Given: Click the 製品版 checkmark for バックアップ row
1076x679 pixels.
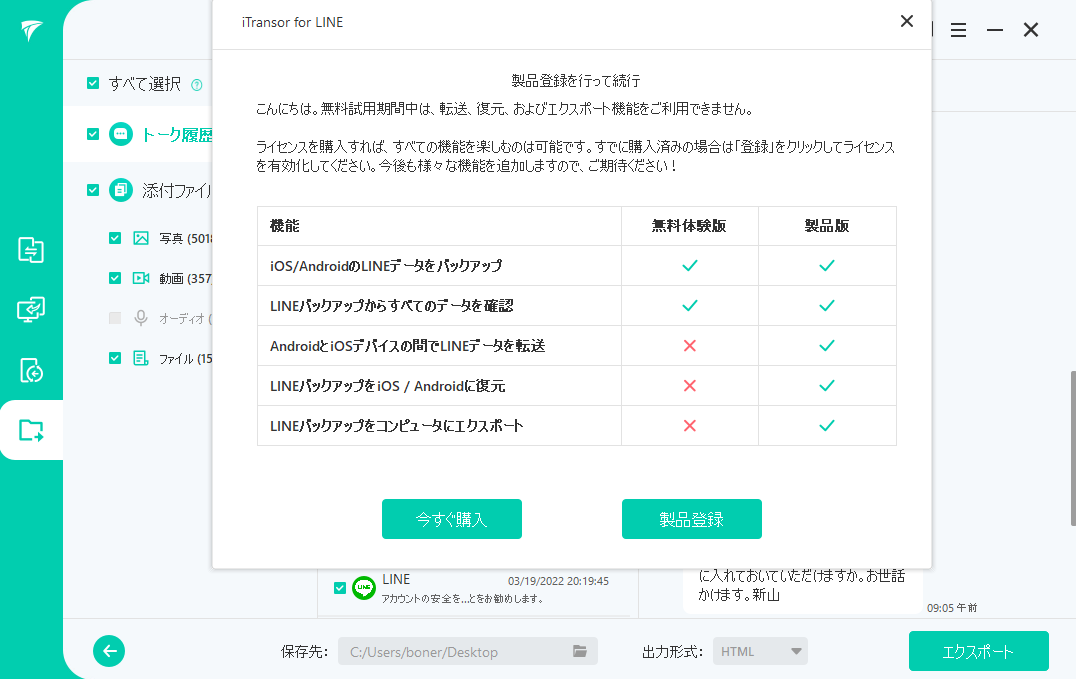Looking at the screenshot, I should 827,265.
